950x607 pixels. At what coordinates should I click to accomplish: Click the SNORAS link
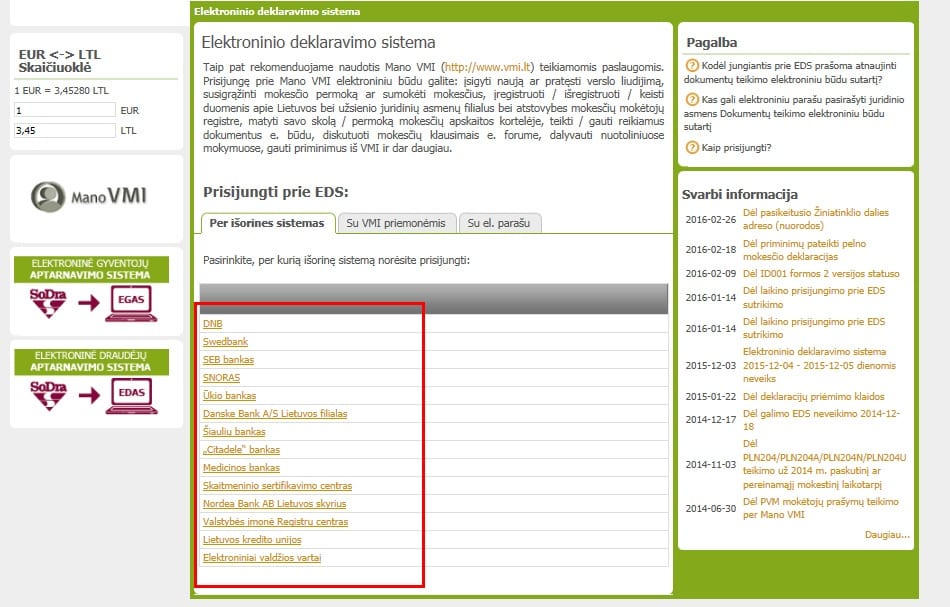tap(222, 378)
